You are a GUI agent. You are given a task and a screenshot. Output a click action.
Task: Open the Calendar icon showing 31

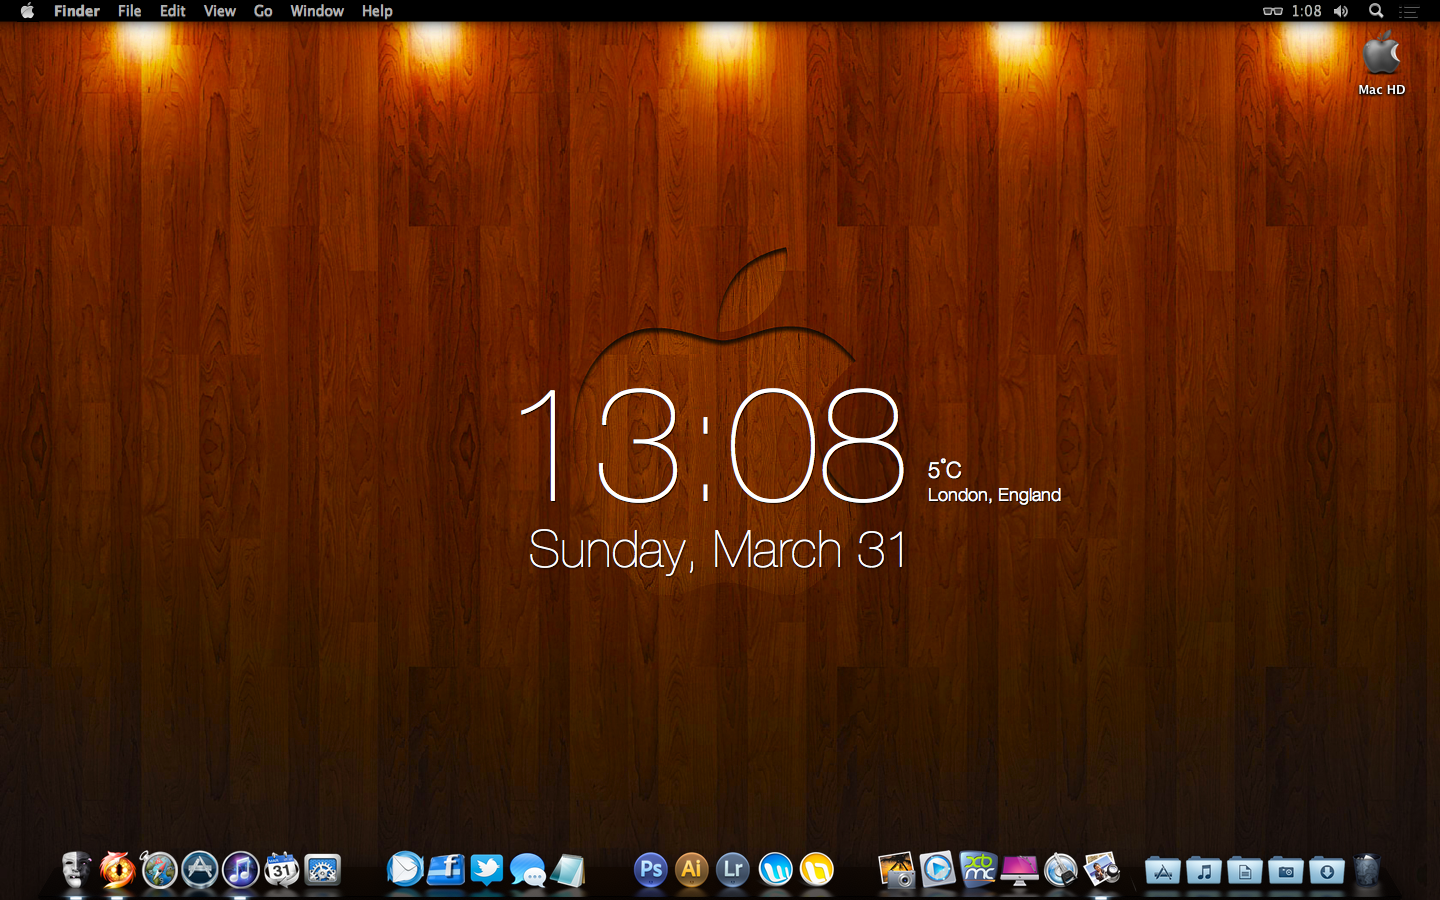(x=282, y=870)
